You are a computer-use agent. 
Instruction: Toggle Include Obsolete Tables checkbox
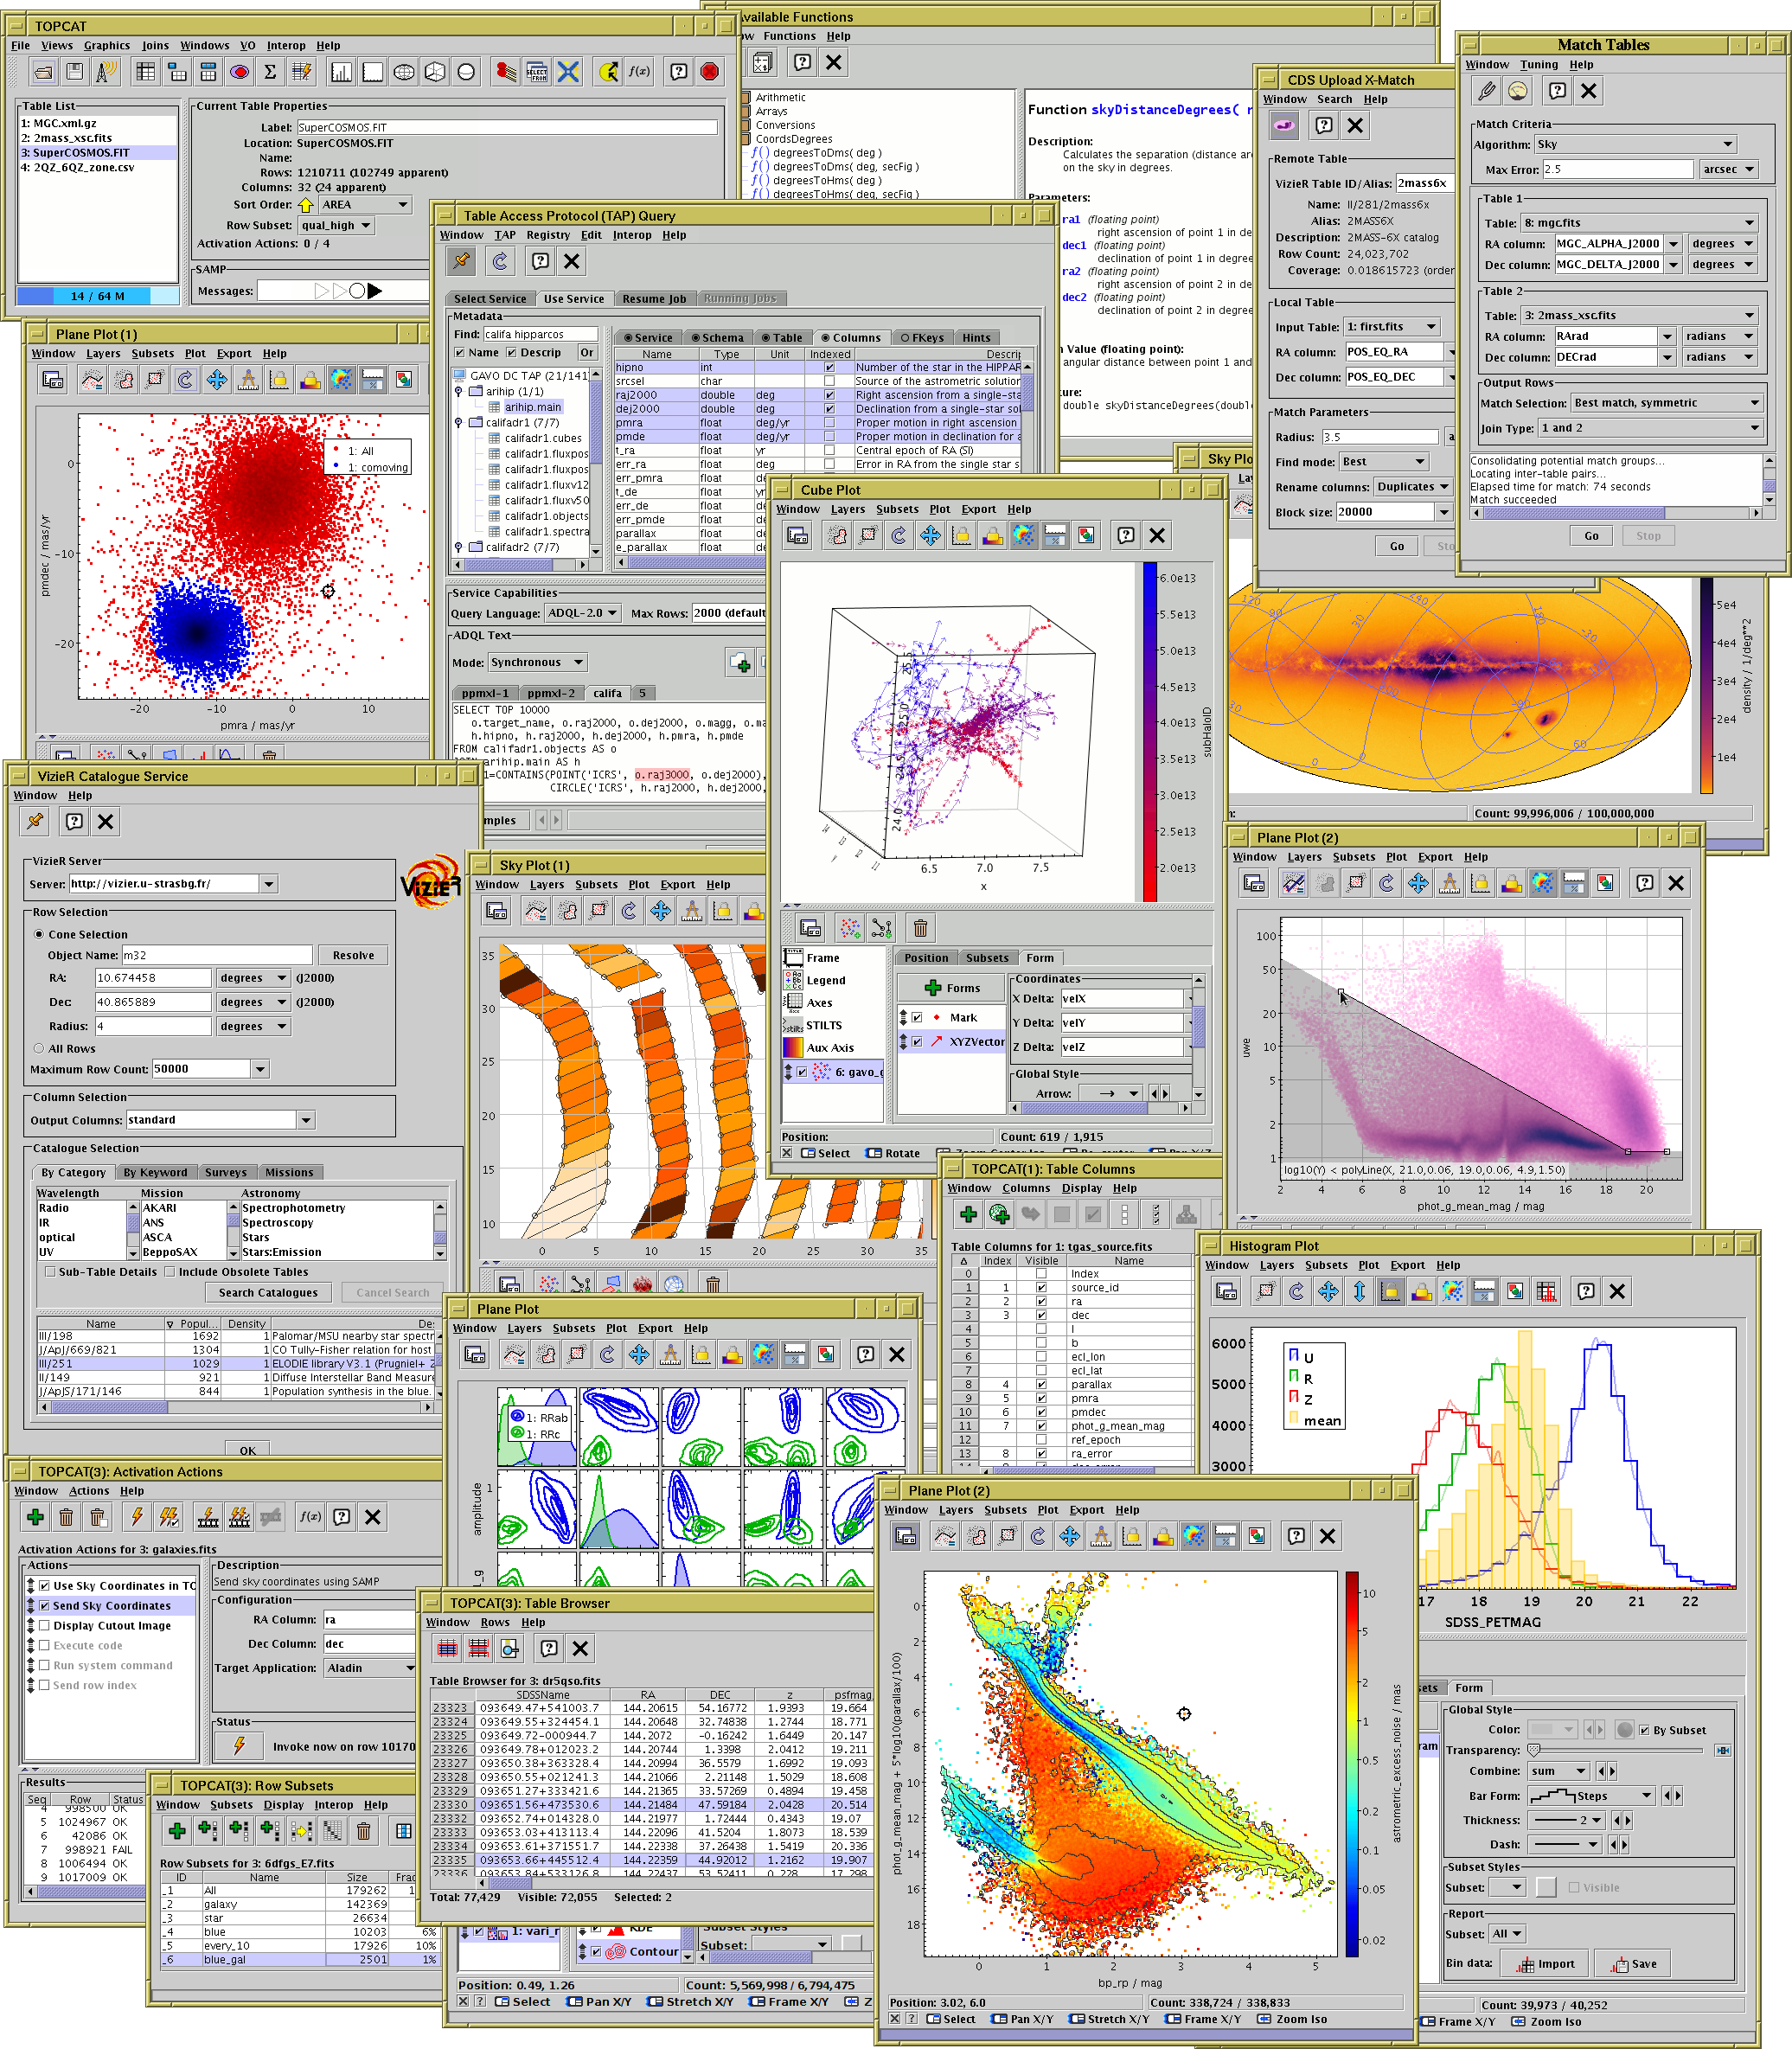point(170,1272)
